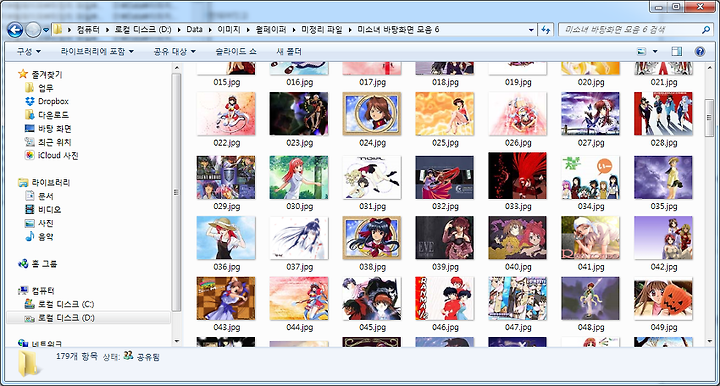Expand arrow after 월페이퍼 in breadcrumb
720x386 pixels.
pyautogui.click(x=293, y=29)
